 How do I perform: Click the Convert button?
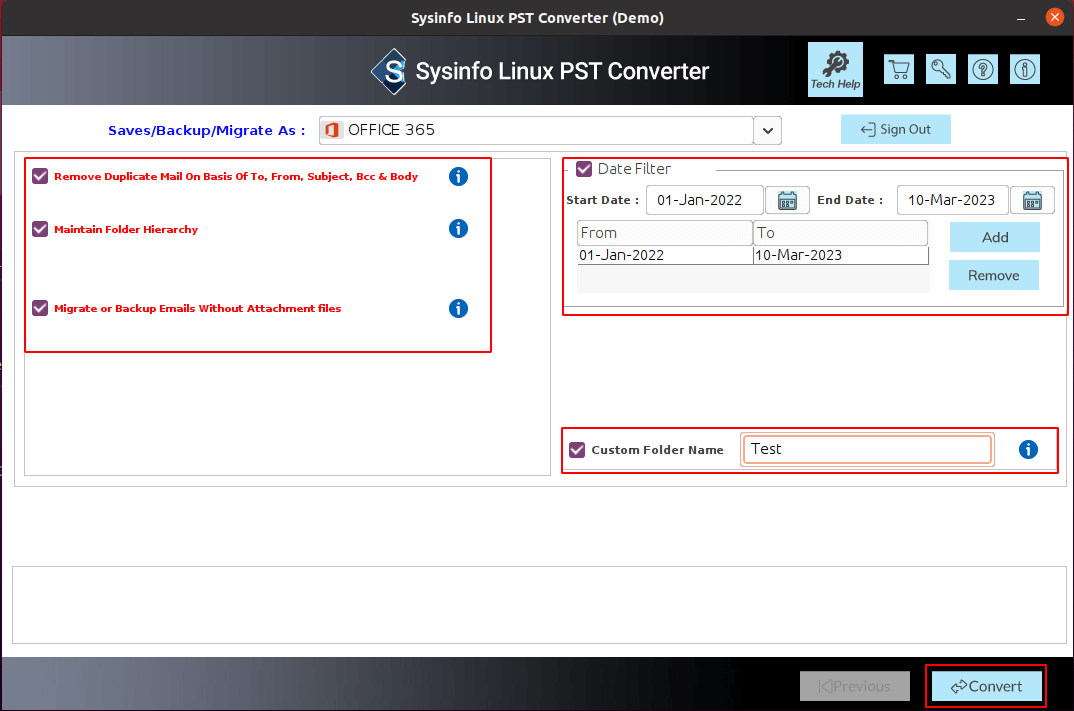click(986, 686)
